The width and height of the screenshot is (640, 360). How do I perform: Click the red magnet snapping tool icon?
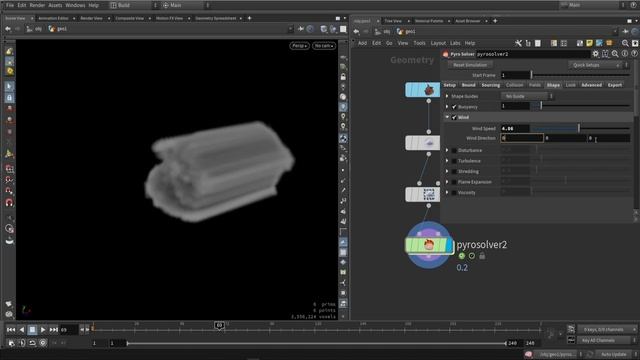click(9, 202)
